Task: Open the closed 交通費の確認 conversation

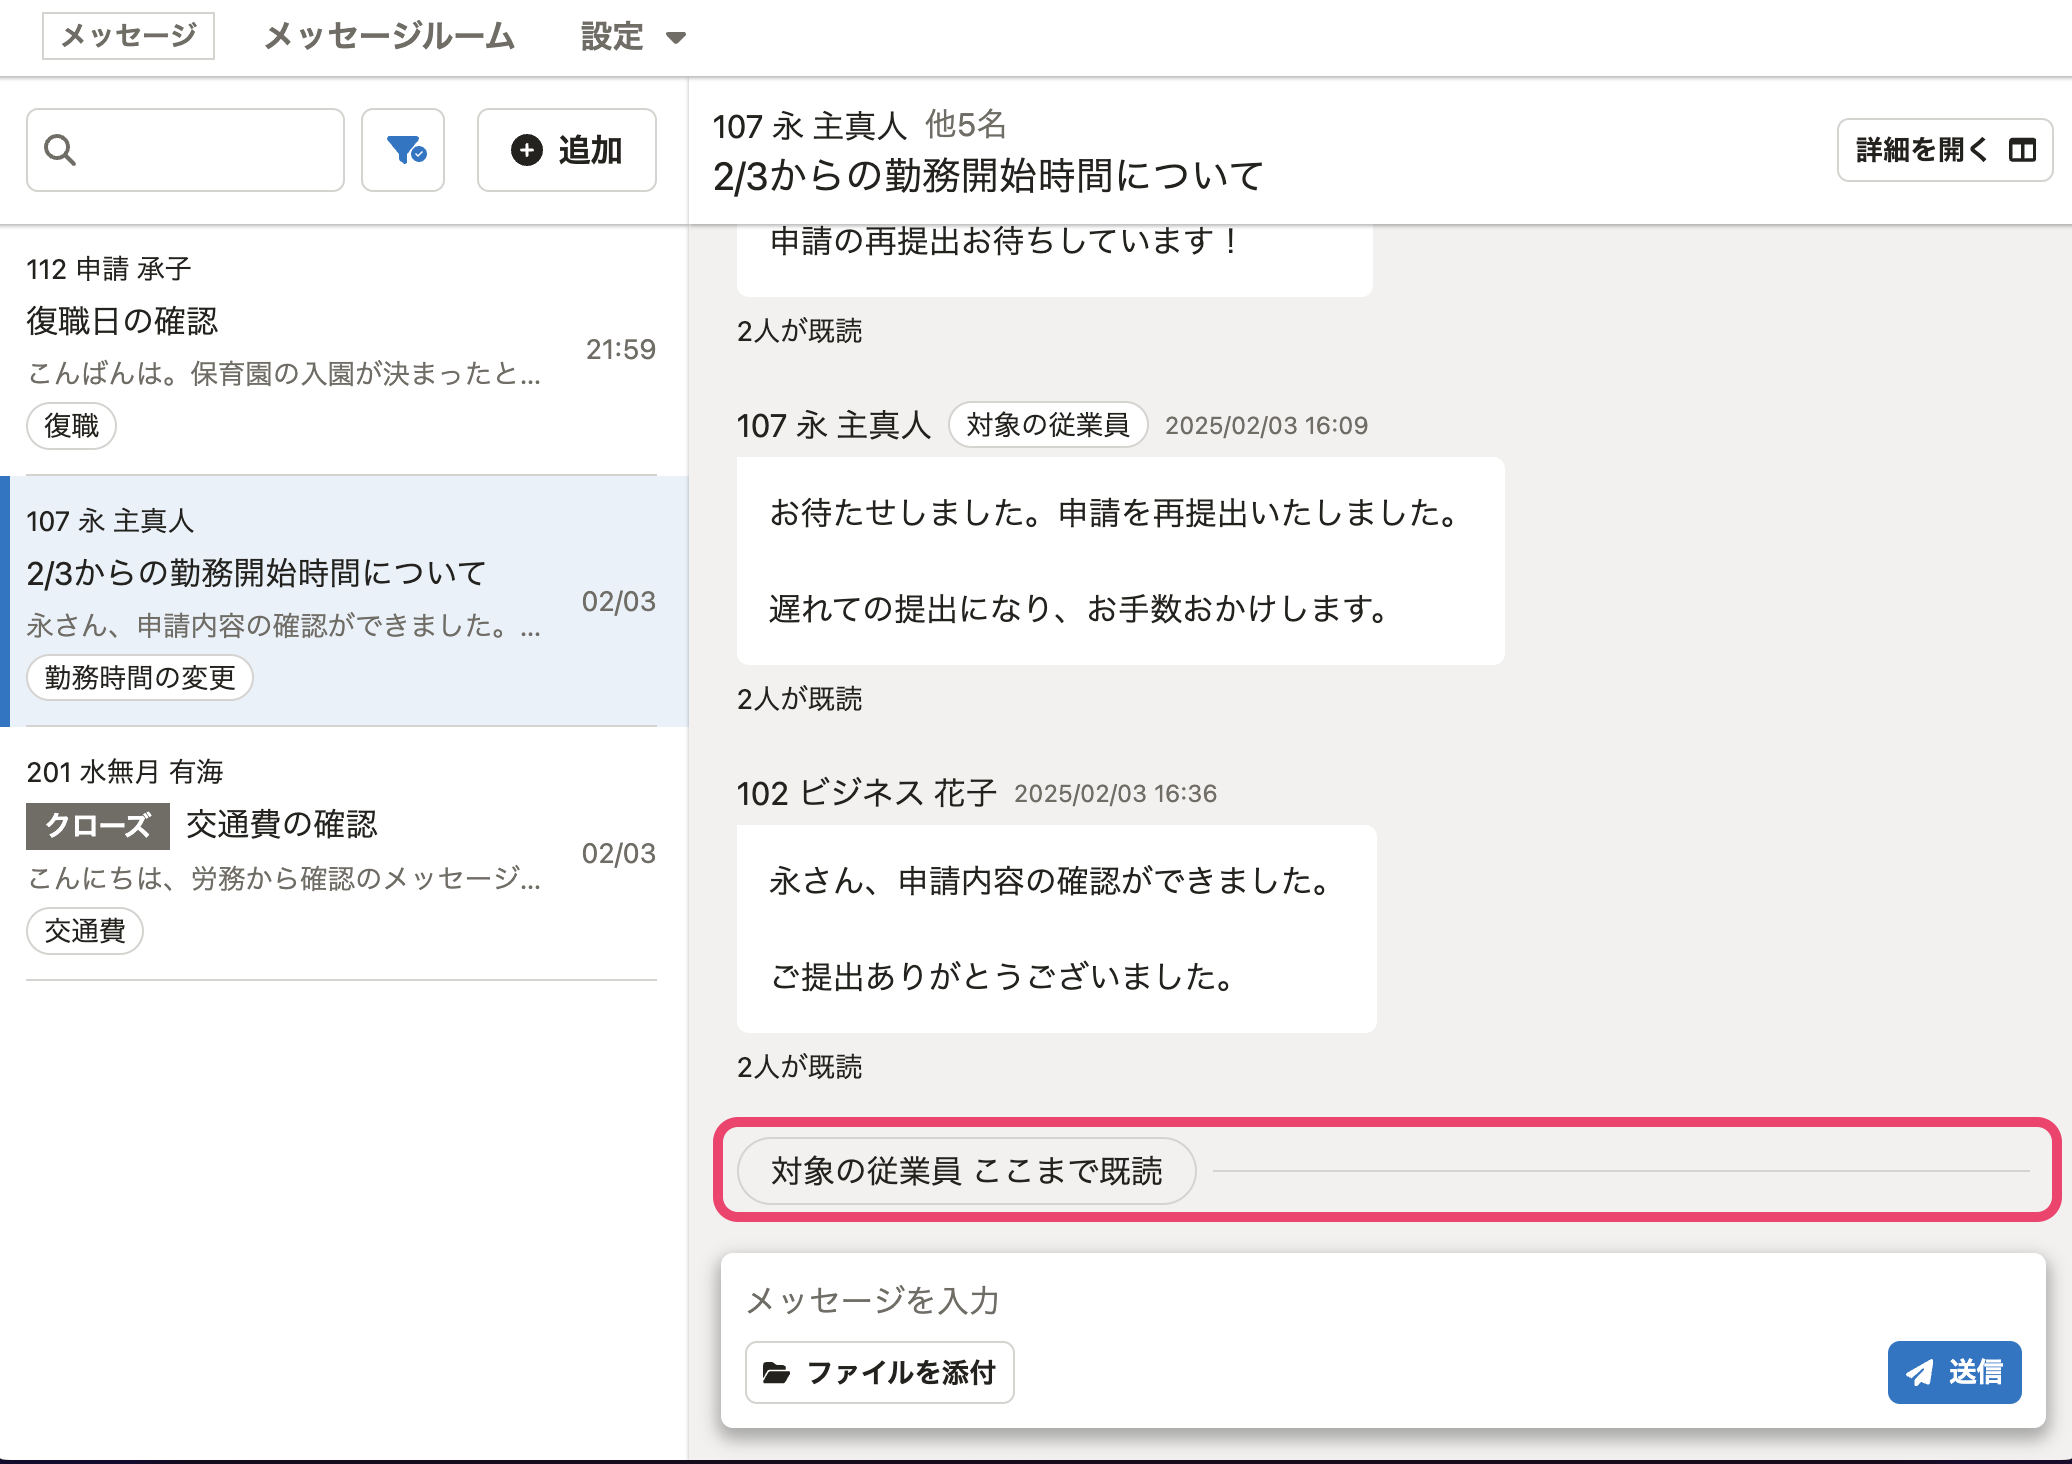Action: pos(282,824)
